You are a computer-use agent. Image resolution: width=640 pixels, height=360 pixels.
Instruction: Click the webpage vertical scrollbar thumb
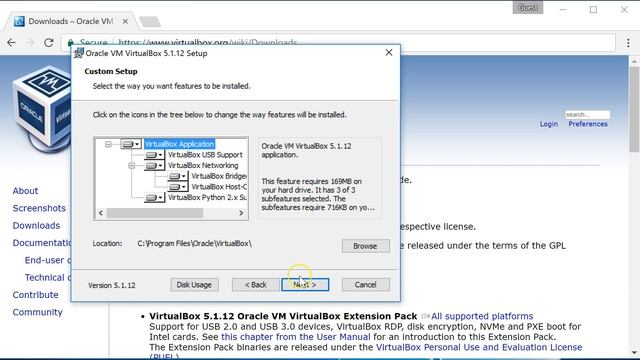[x=634, y=108]
